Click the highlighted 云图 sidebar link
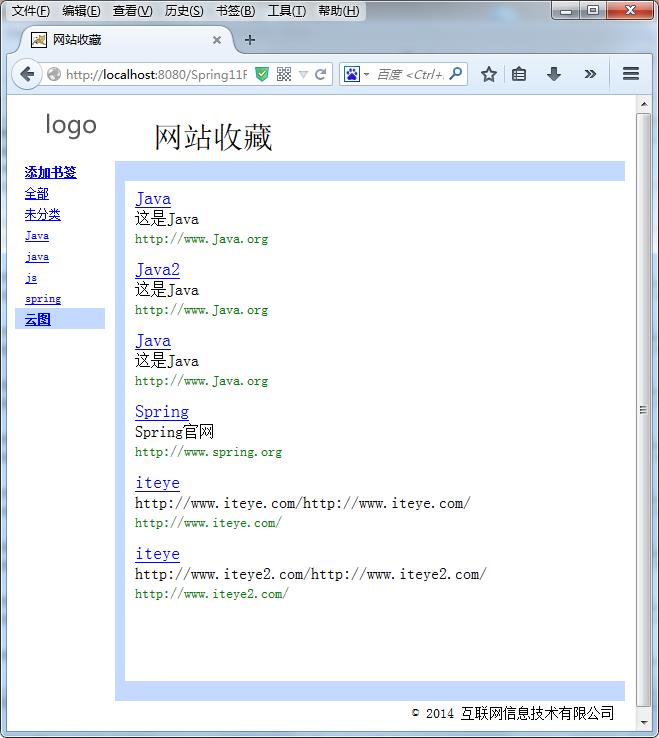The image size is (659, 738). pyautogui.click(x=38, y=319)
